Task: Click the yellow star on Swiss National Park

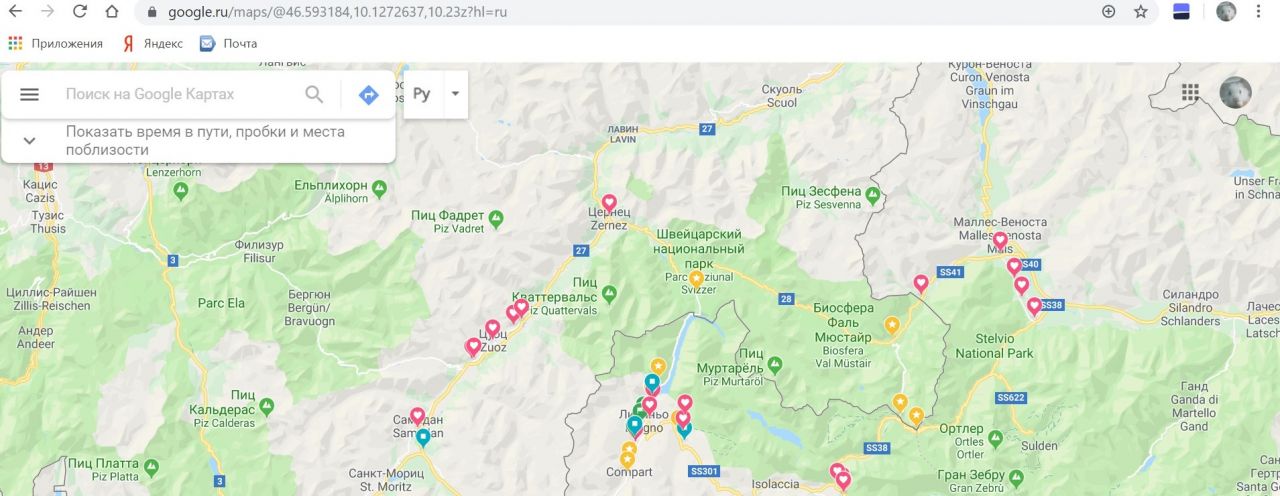Action: coord(696,278)
